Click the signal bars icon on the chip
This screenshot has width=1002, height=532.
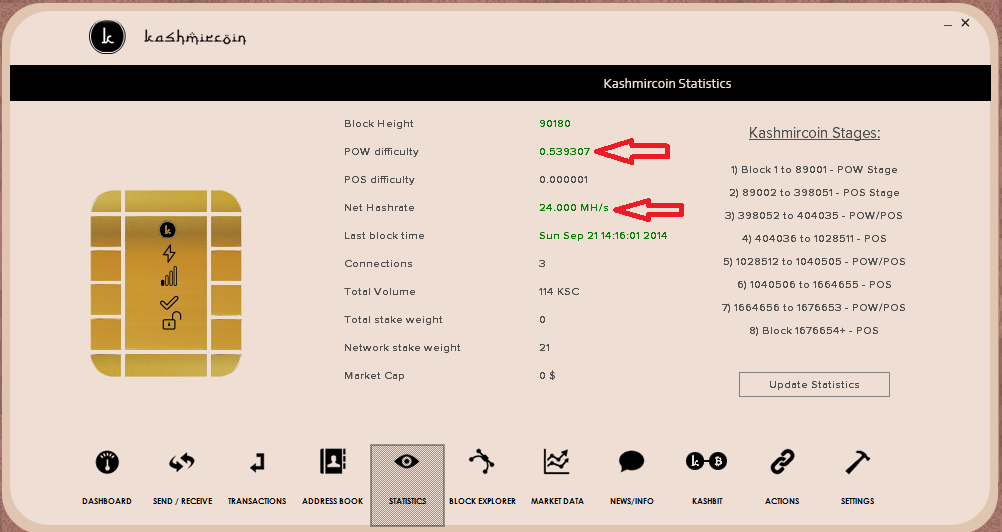point(169,277)
